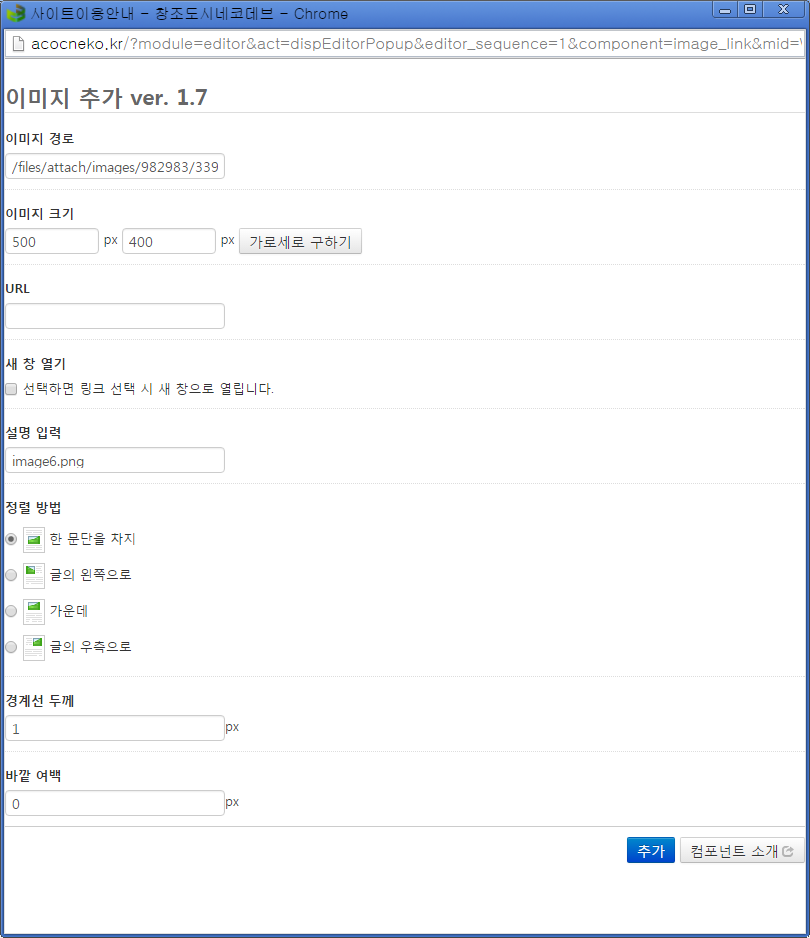Screen dimensions: 810x938
Task: Click the browser address bar URL
Action: [x=416, y=44]
